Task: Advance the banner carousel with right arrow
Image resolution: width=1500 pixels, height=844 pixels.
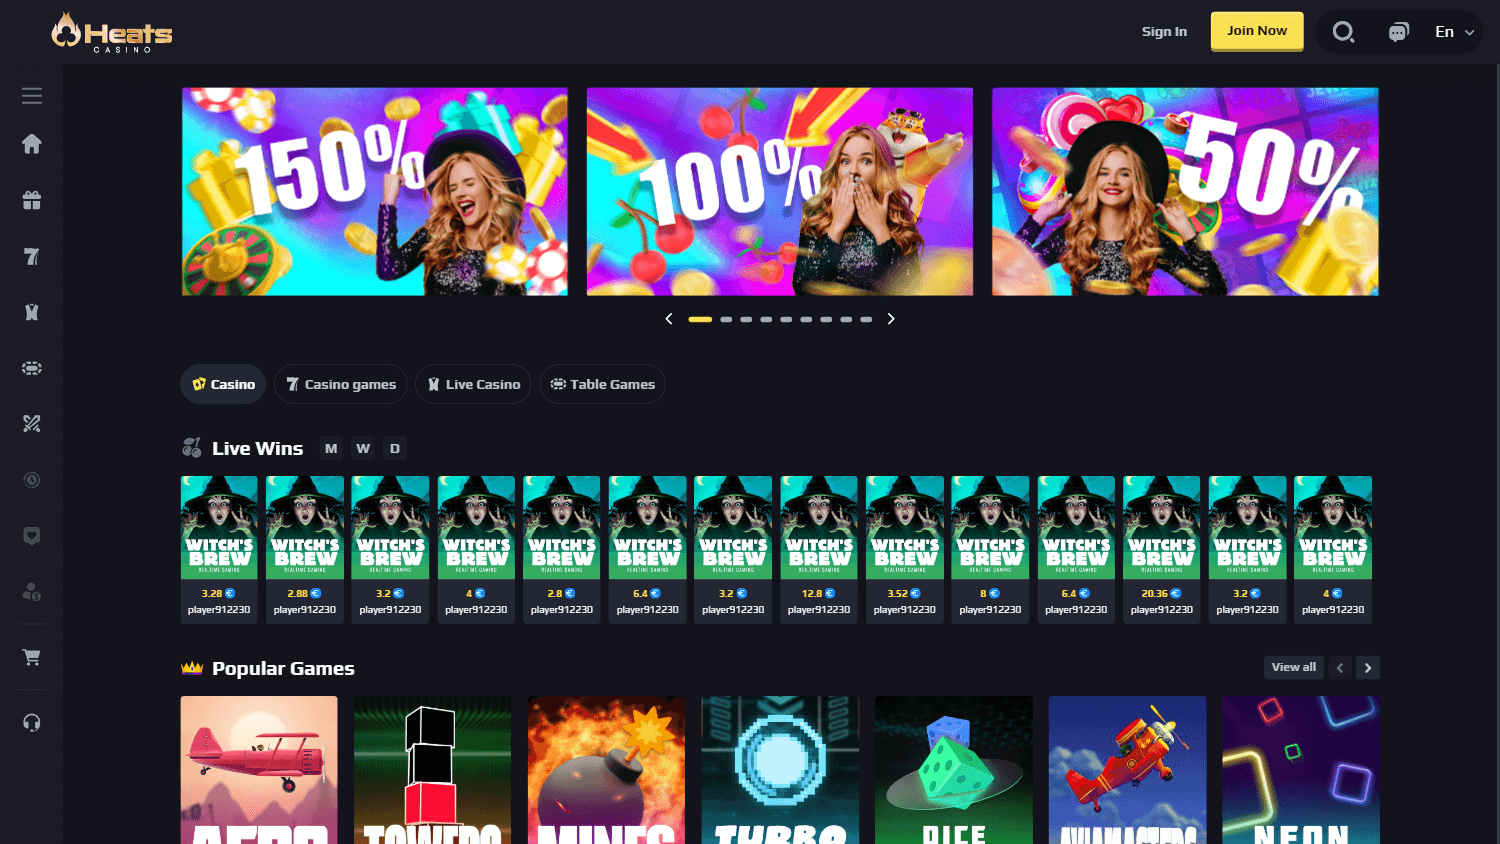Action: point(891,318)
